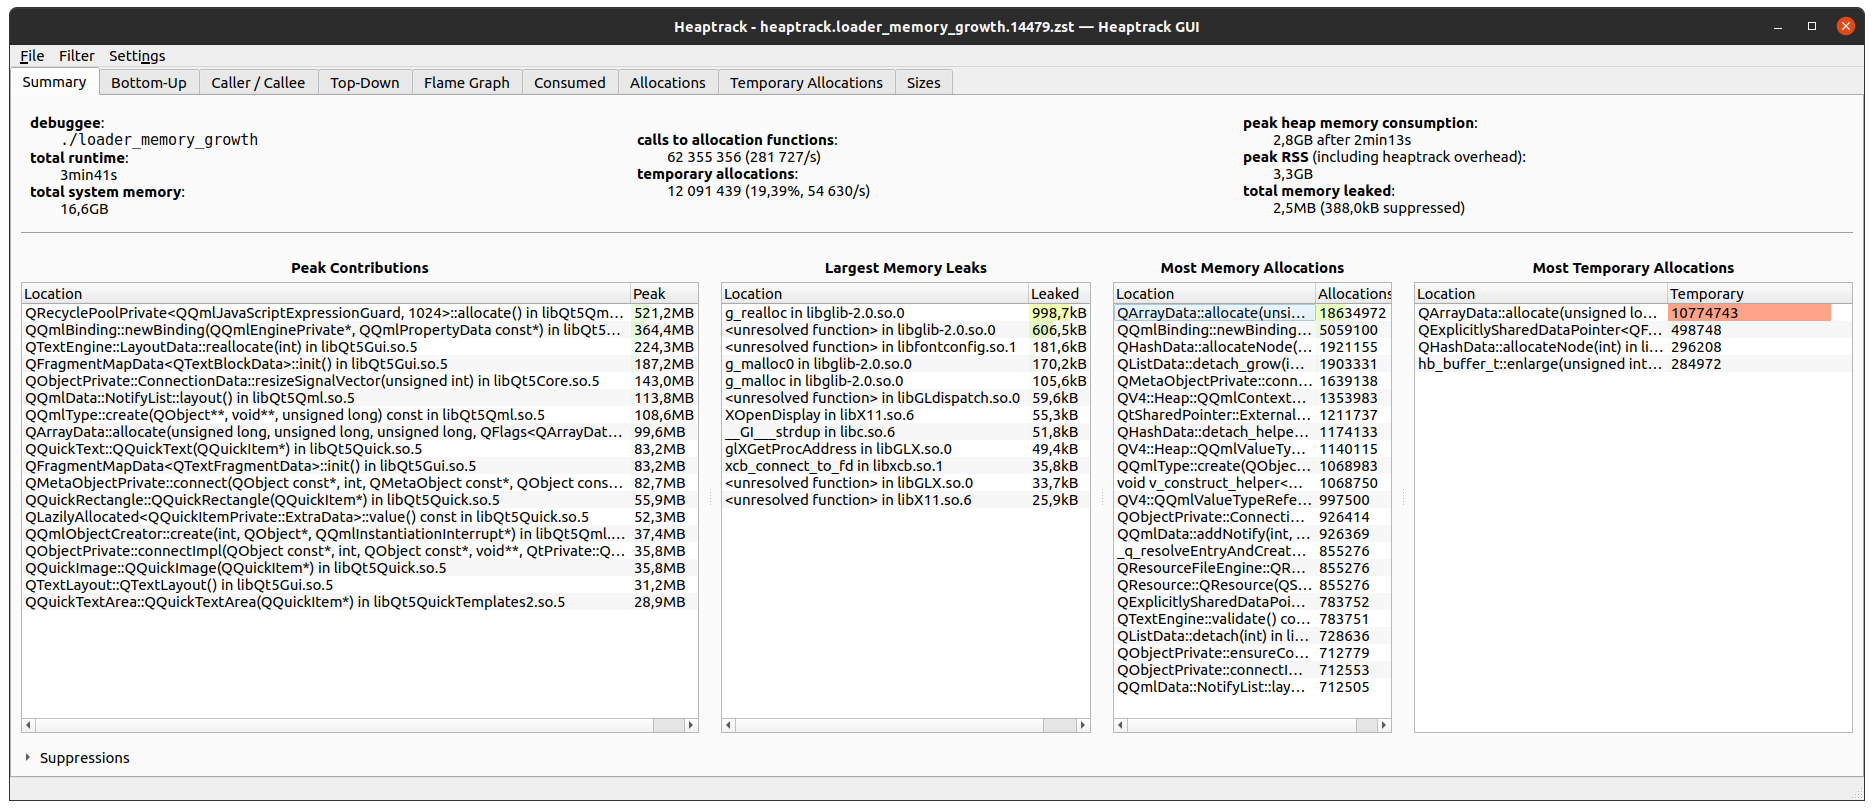Select the hb_buffer_t::enlarge temporary row
Image resolution: width=1874 pixels, height=810 pixels.
[1633, 364]
